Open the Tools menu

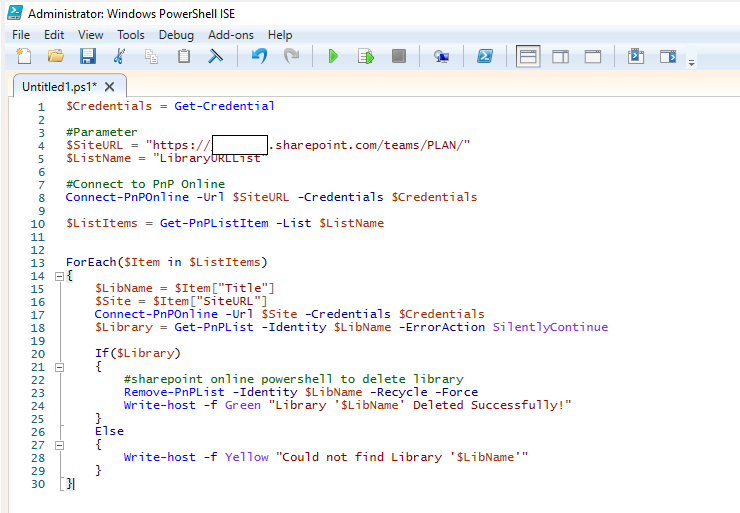click(x=131, y=35)
